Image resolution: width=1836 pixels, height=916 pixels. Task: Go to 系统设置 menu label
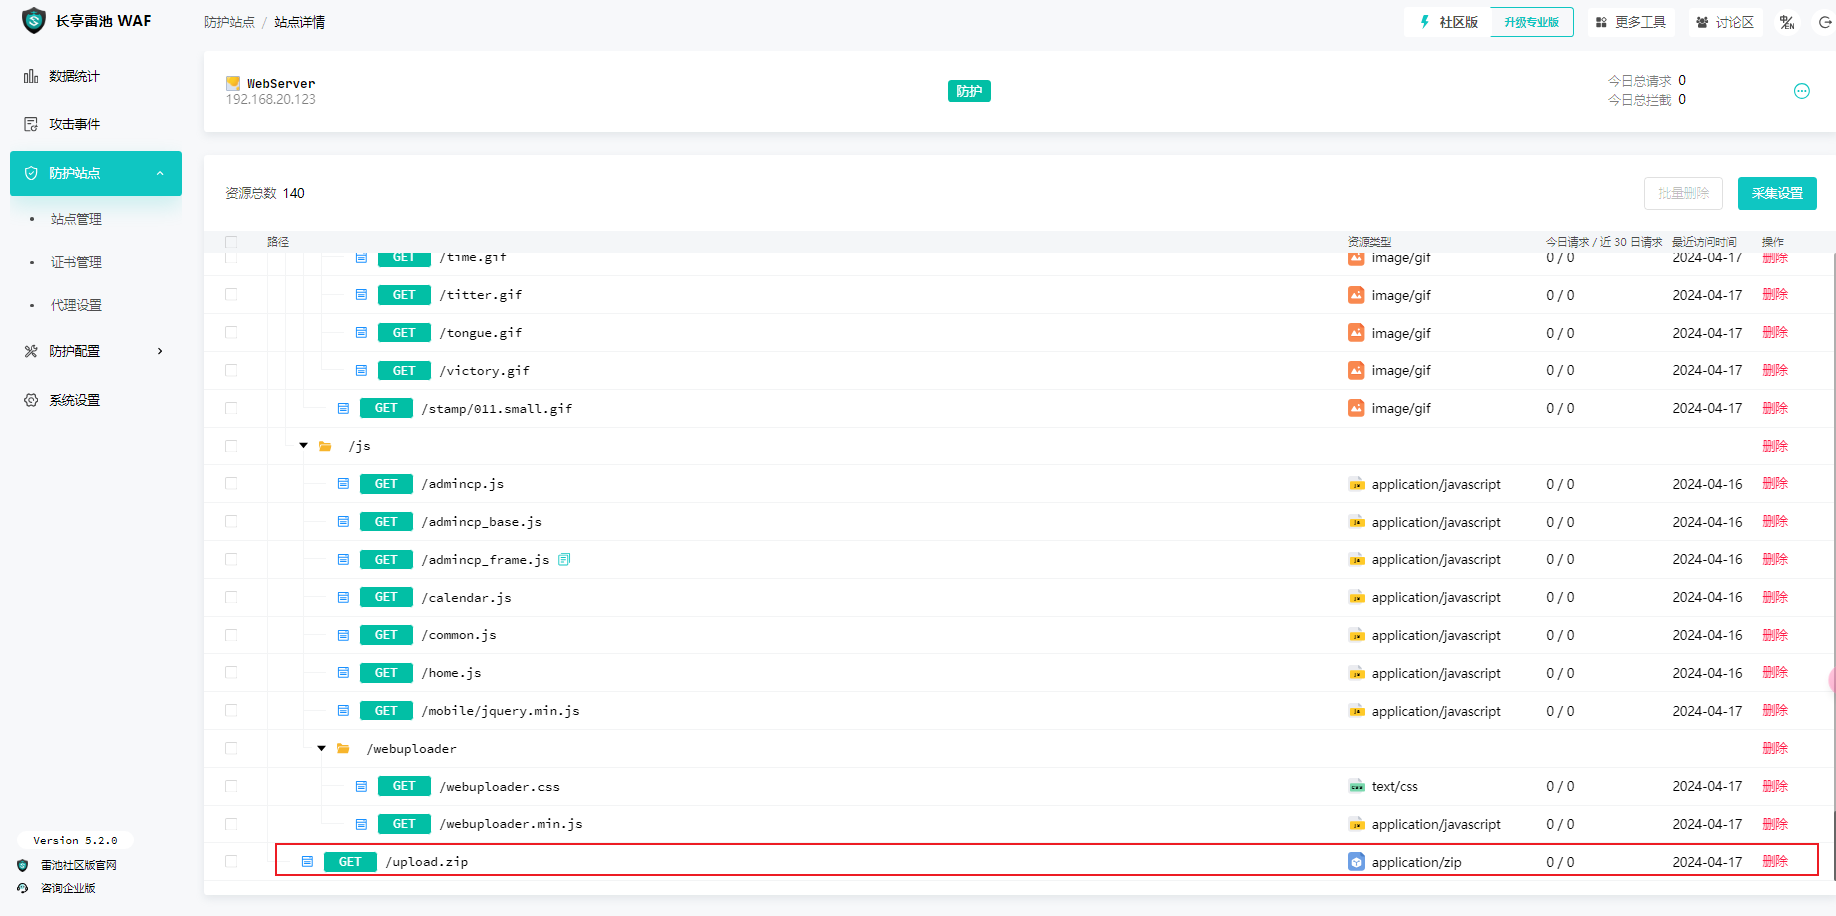coord(74,400)
